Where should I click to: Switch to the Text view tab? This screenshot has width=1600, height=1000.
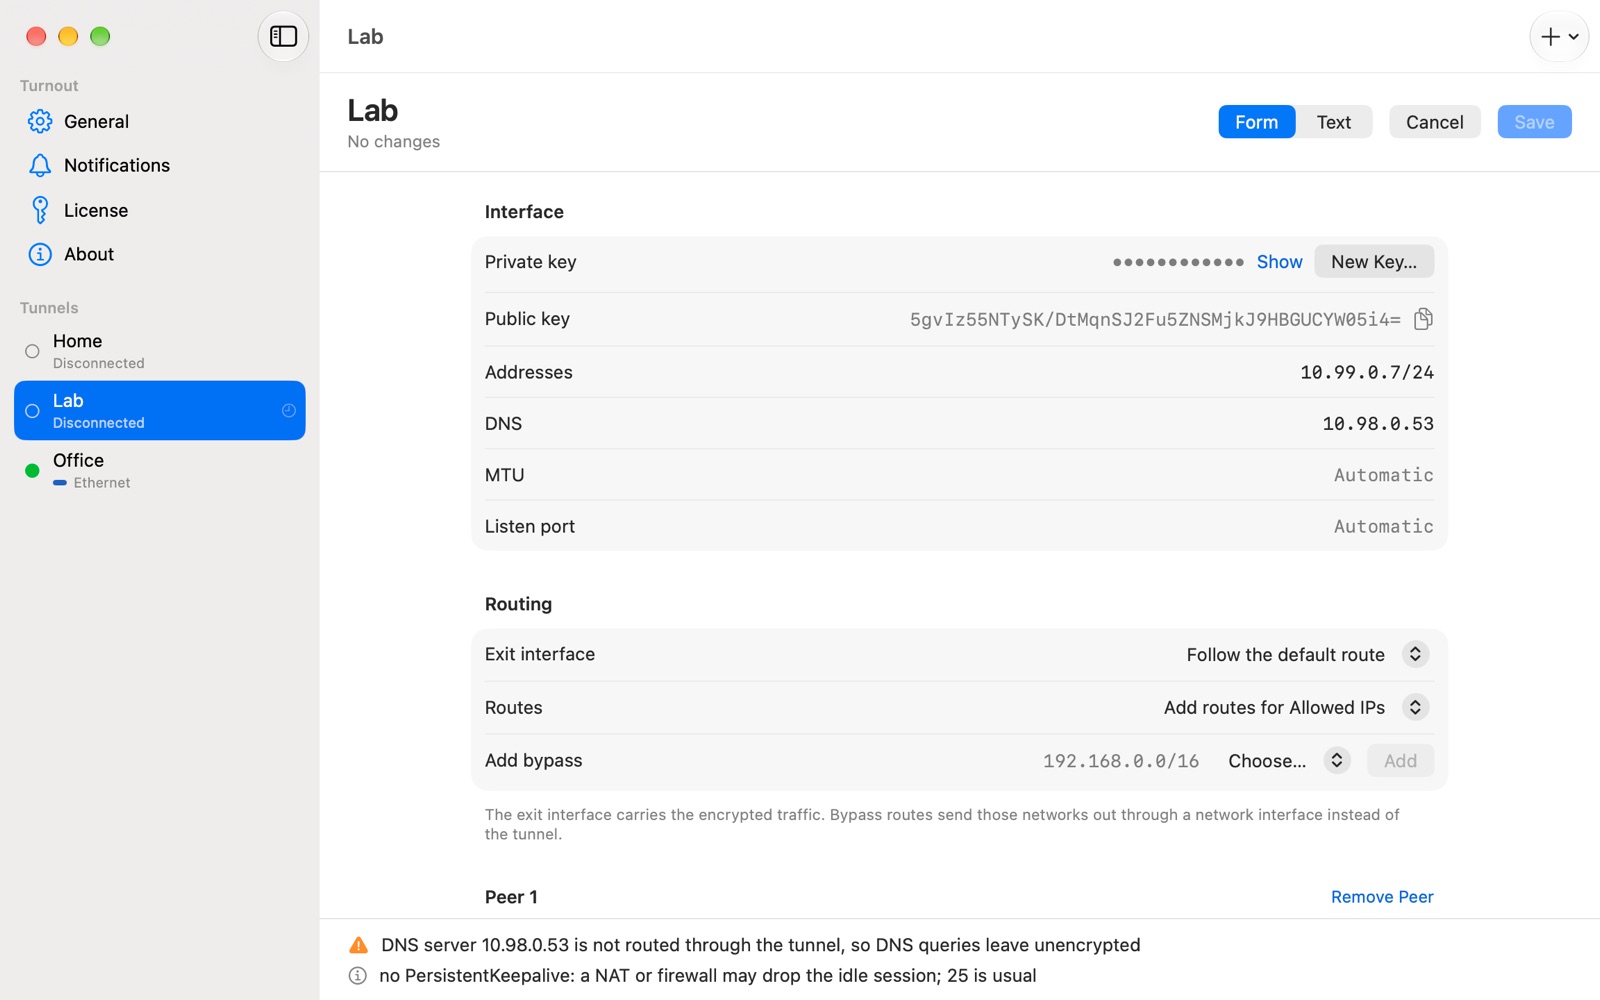1334,122
